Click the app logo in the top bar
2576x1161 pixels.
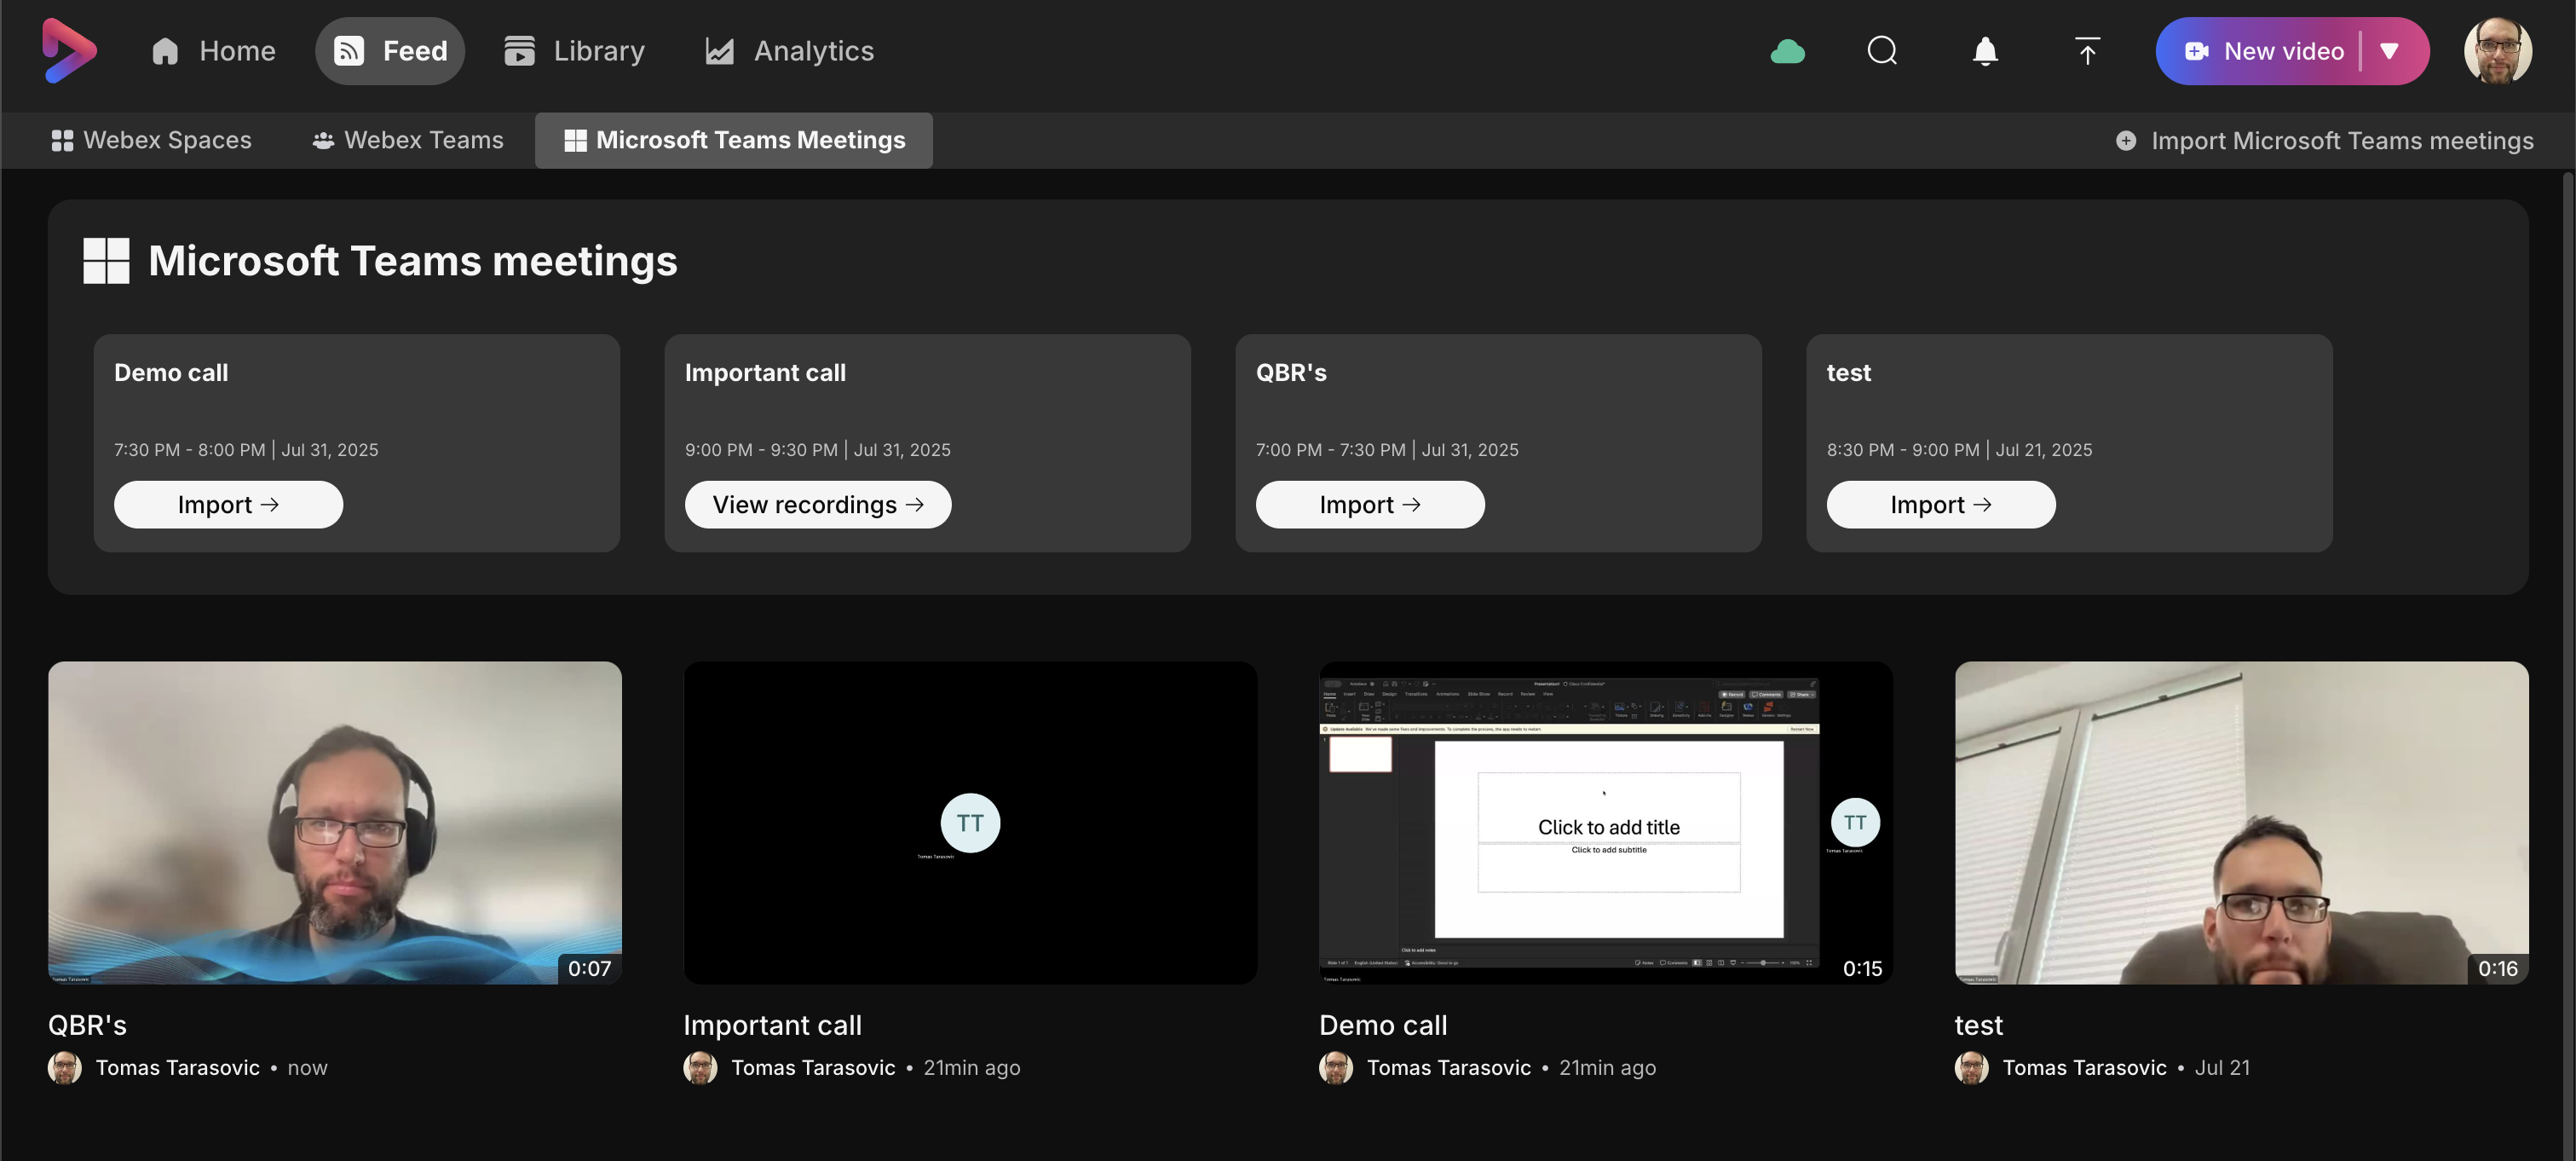click(x=69, y=51)
